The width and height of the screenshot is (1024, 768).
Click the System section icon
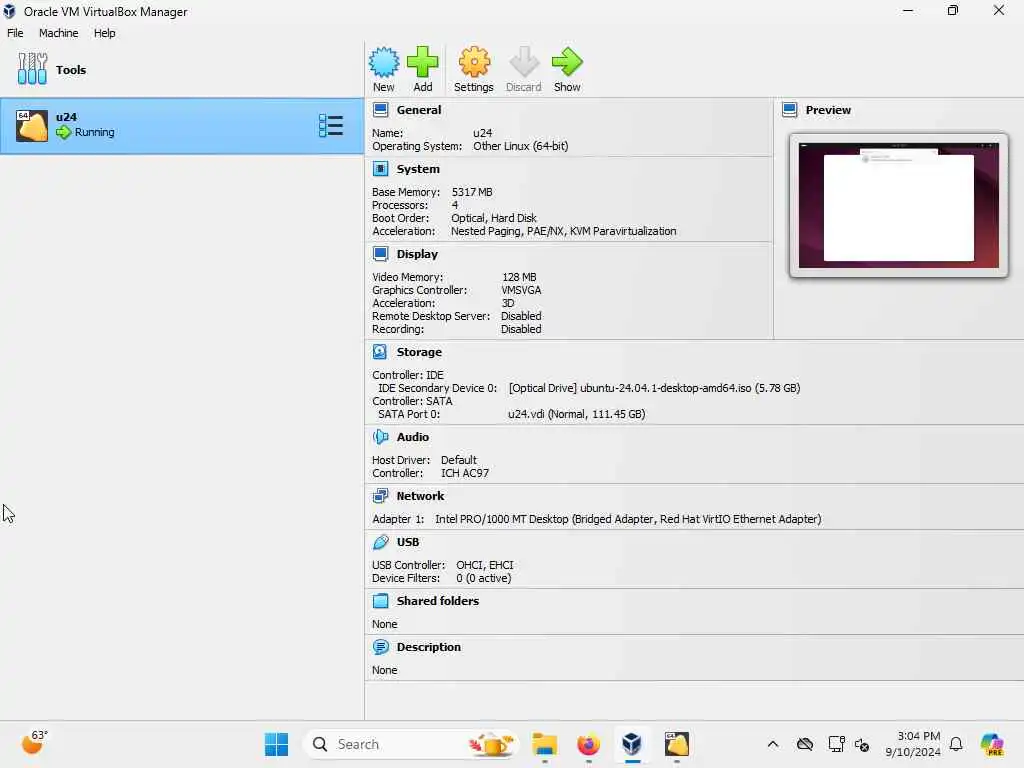pyautogui.click(x=381, y=168)
